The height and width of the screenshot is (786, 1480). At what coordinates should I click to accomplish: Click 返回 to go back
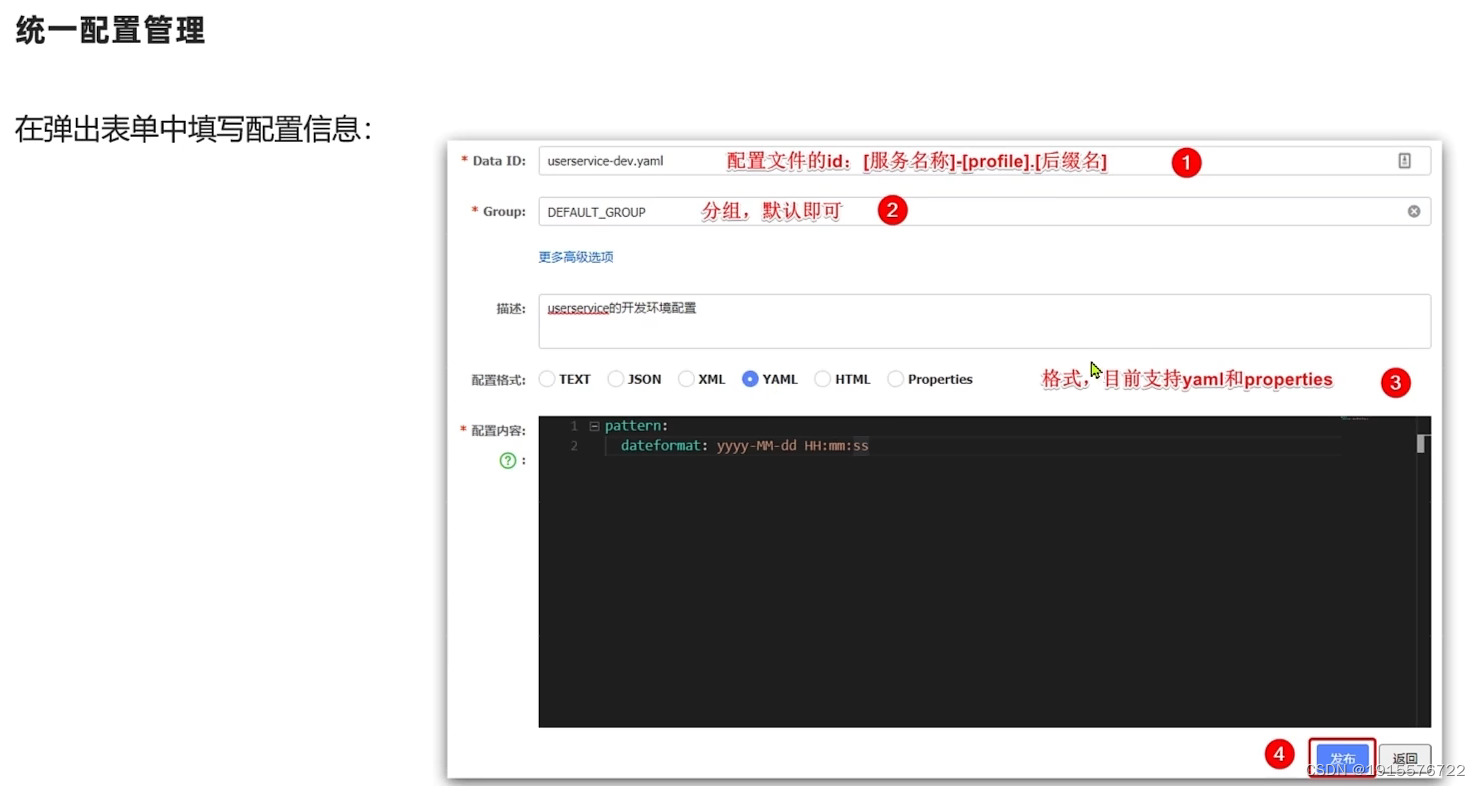click(1404, 758)
